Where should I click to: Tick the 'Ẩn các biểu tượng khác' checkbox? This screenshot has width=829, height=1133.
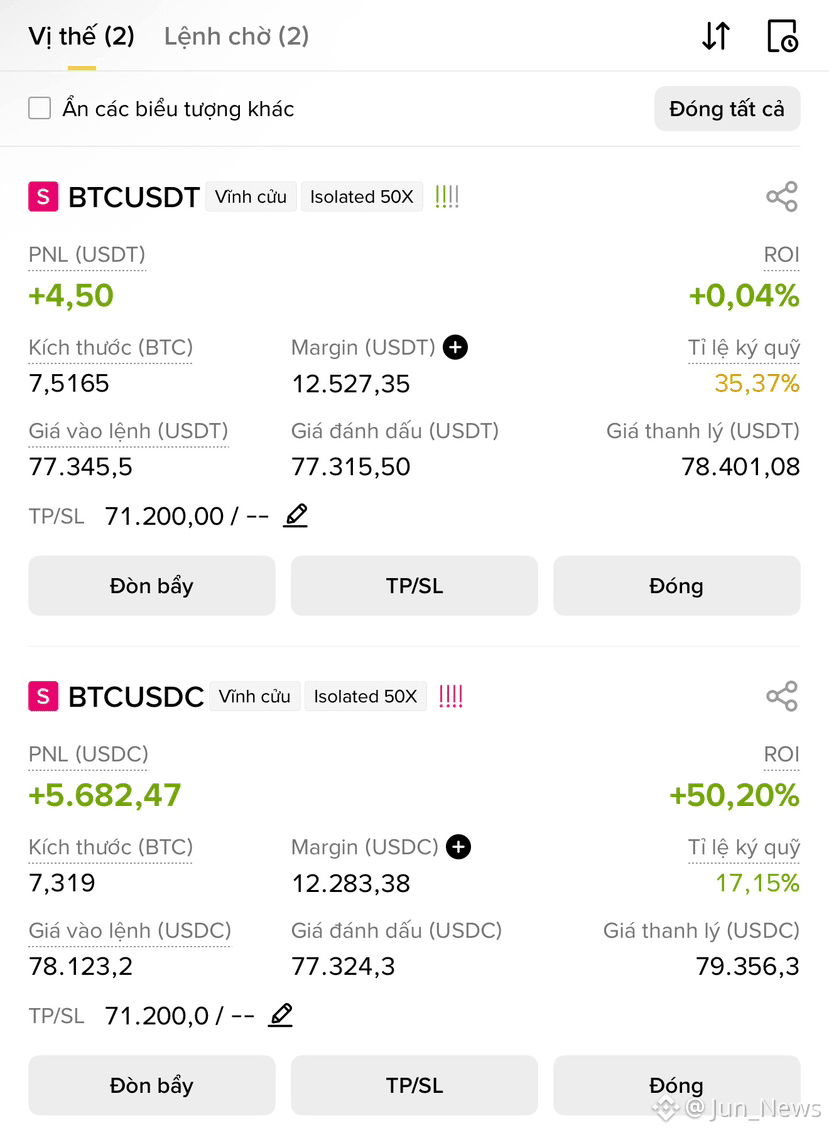(x=40, y=108)
